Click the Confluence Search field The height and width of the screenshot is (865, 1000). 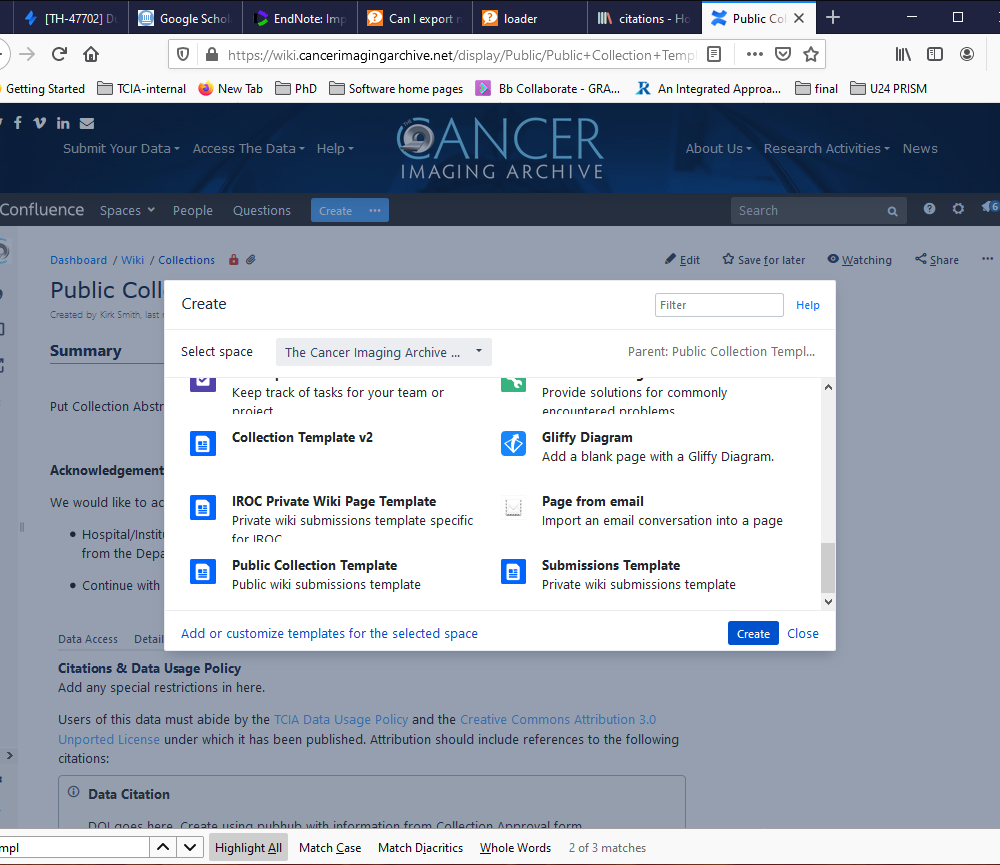[x=818, y=211]
